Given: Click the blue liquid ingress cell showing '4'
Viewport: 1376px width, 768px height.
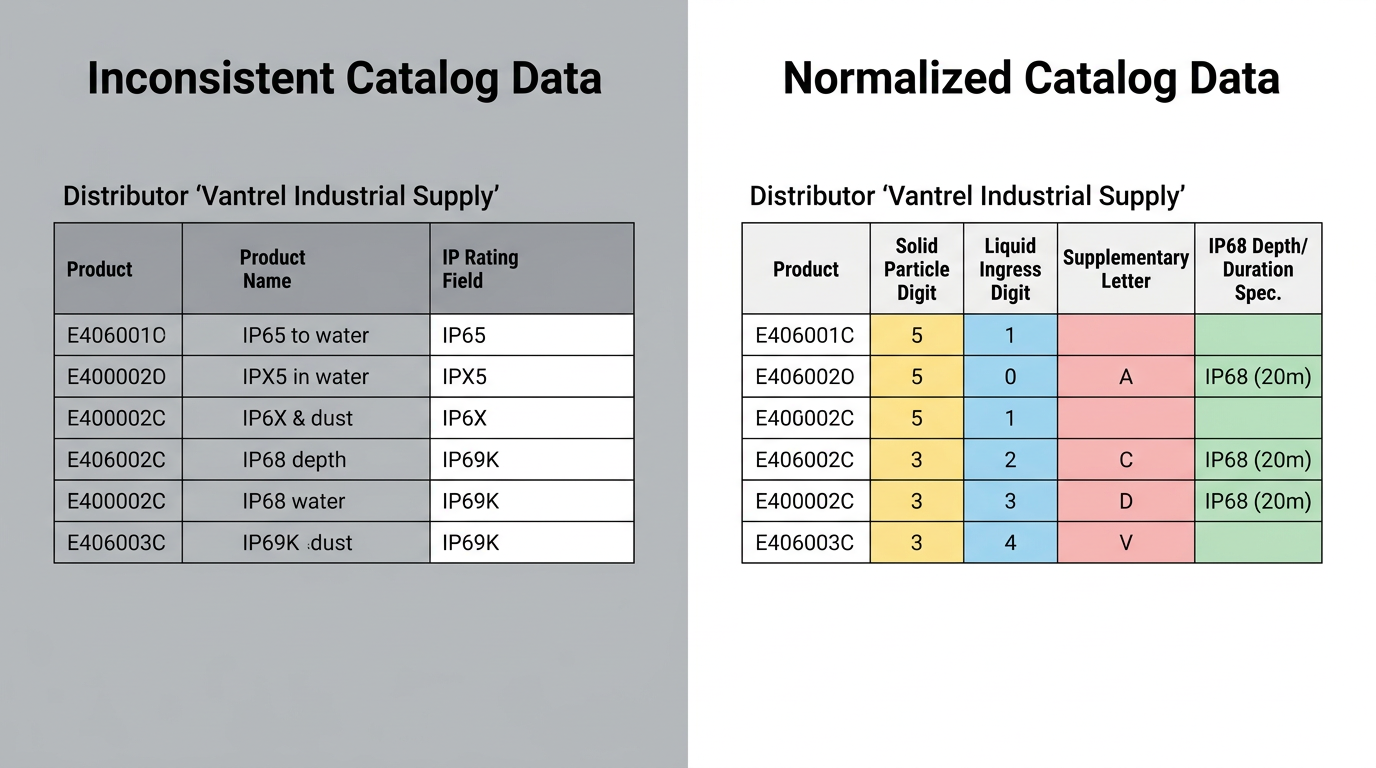Looking at the screenshot, I should coord(1010,543).
